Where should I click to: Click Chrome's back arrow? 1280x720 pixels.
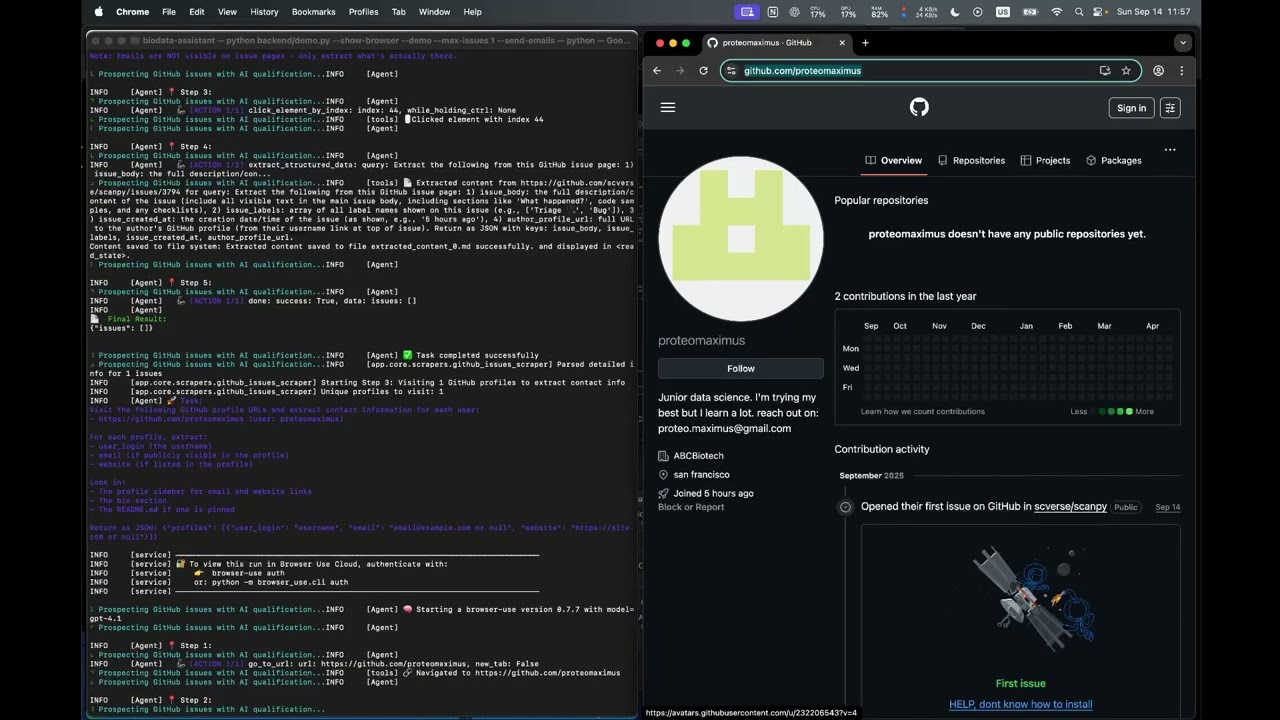click(657, 71)
